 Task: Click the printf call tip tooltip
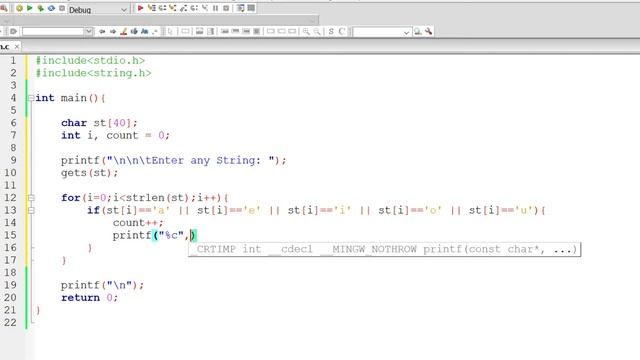coord(384,249)
